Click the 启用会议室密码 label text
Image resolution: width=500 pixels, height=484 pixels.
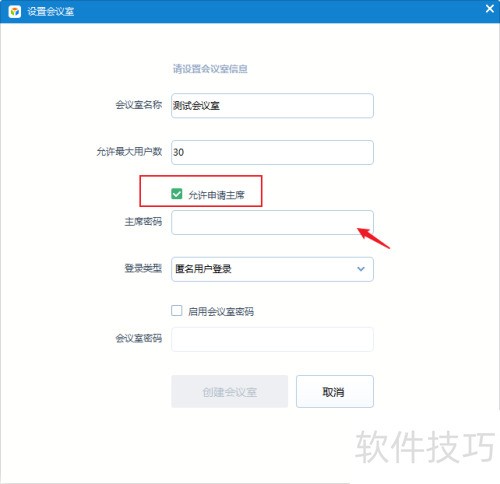pos(221,311)
